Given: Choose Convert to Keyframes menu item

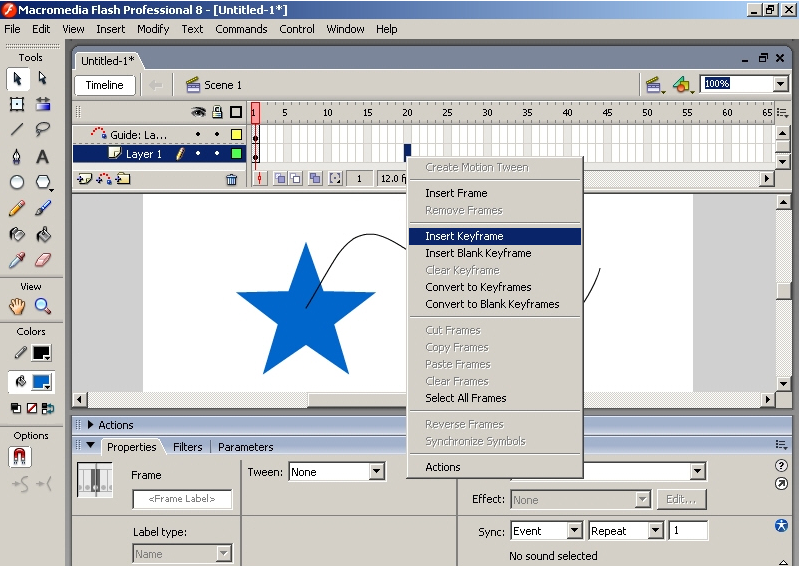Looking at the screenshot, I should click(495, 287).
